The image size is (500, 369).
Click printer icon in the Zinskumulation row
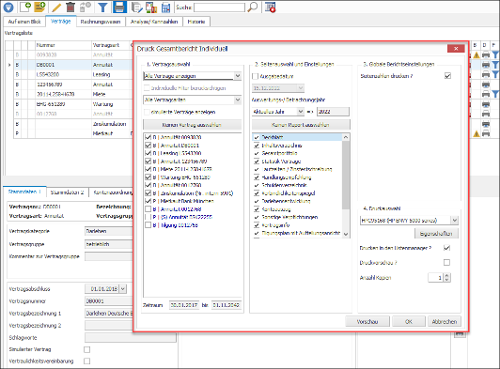pyautogui.click(x=486, y=124)
